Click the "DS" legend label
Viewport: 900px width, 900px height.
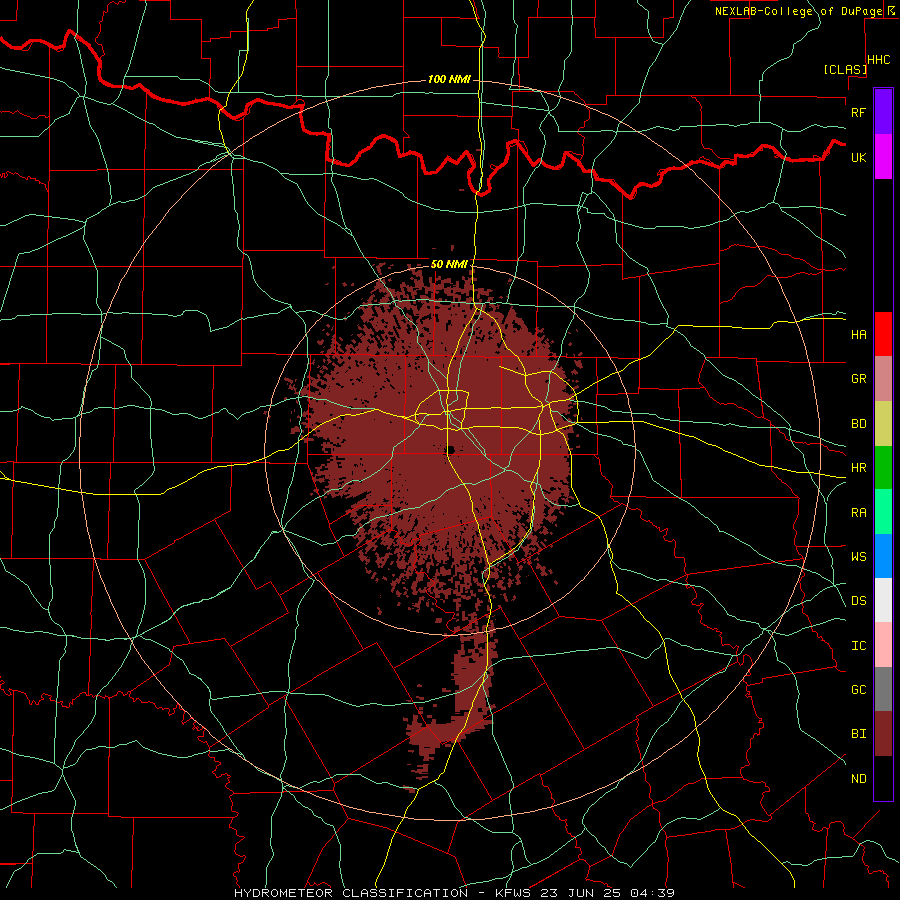(x=858, y=601)
